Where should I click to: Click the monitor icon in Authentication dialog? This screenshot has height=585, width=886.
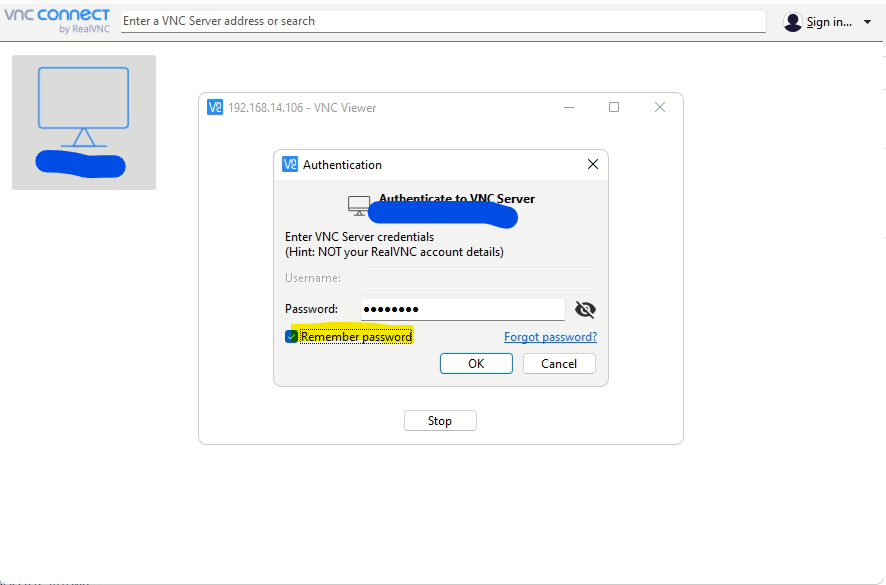click(x=358, y=205)
